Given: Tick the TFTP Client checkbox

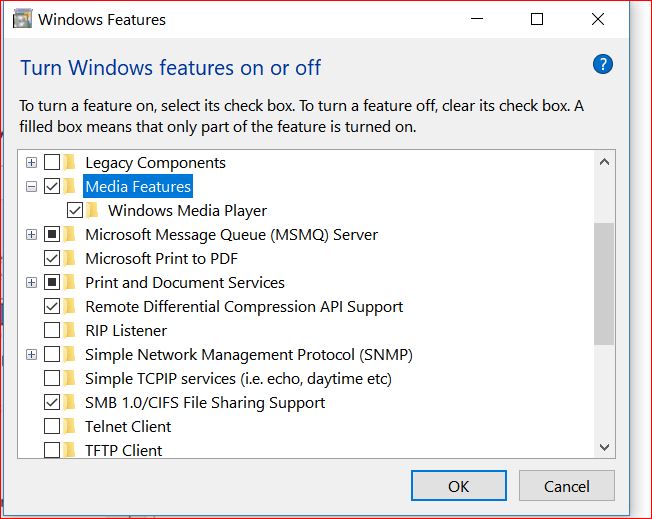Looking at the screenshot, I should (52, 450).
